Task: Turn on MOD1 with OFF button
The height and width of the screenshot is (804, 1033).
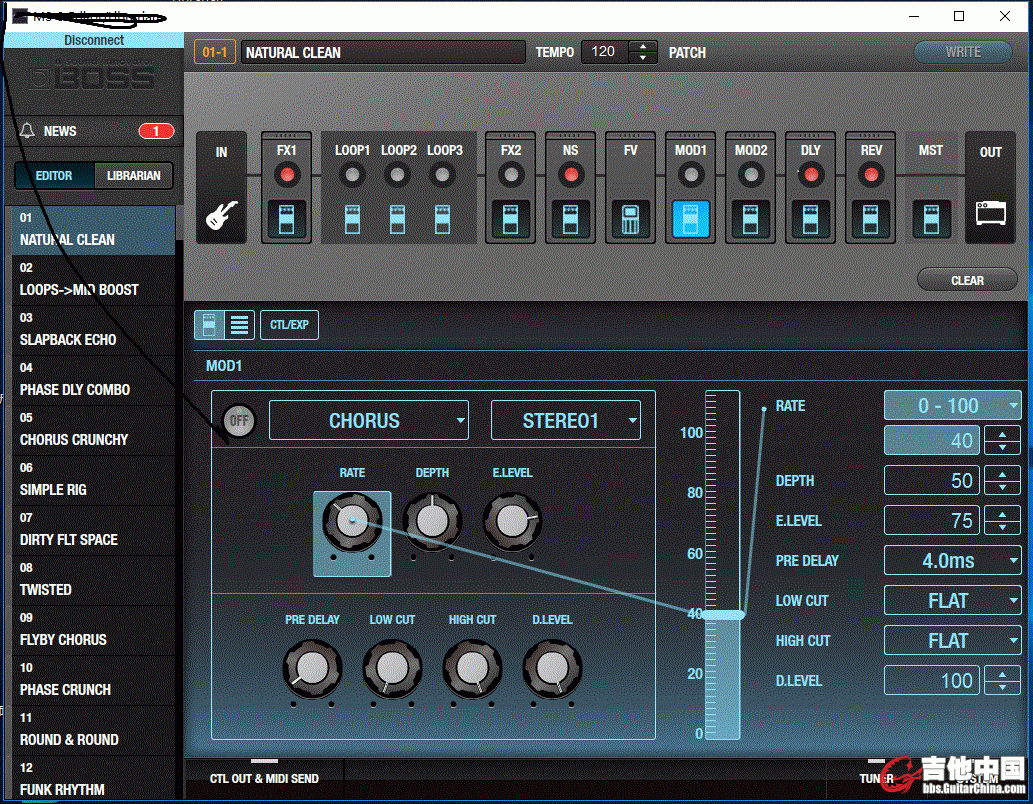Action: pyautogui.click(x=239, y=420)
